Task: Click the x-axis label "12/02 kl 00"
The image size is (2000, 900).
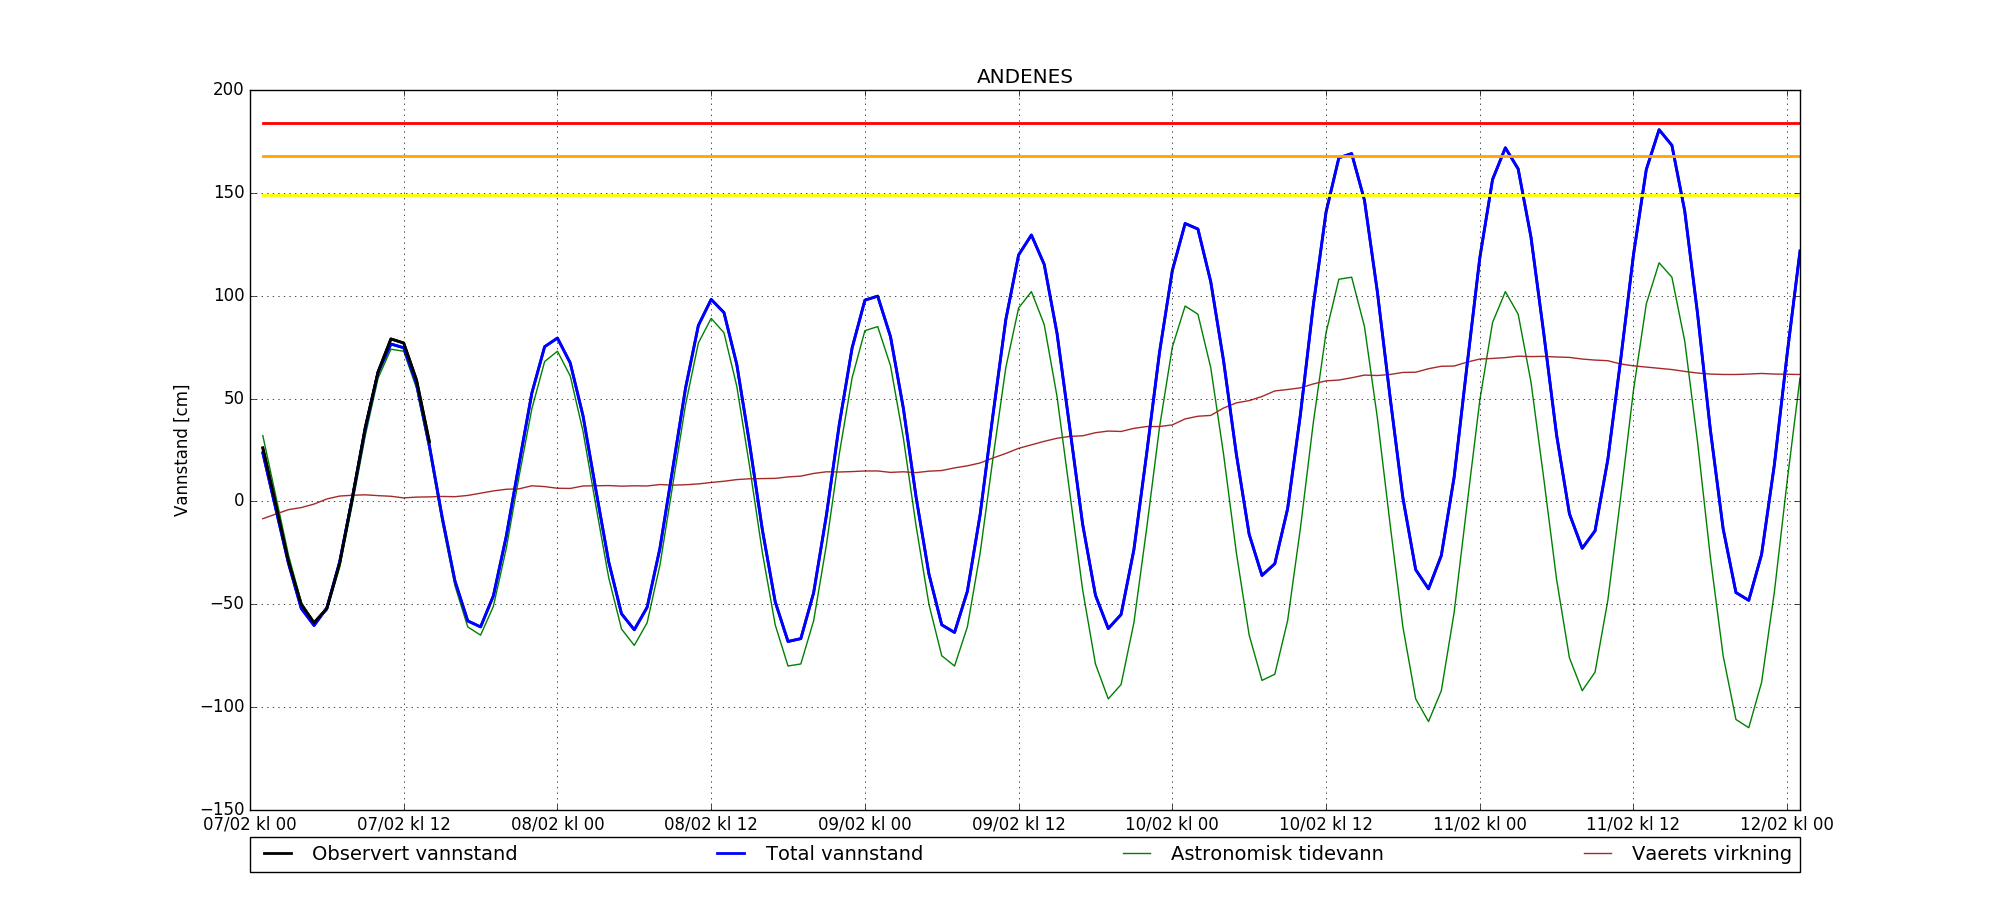Action: 1787,825
